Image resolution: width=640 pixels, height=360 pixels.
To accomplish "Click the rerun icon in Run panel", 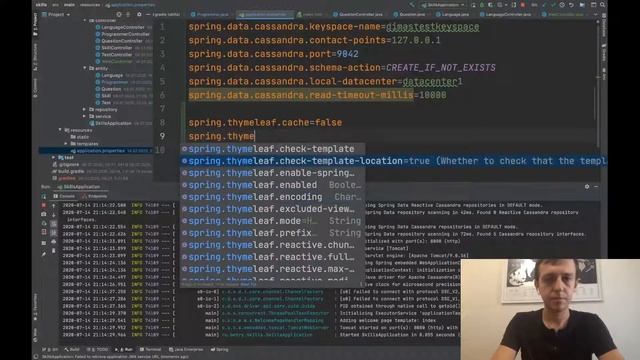I will tap(44, 196).
